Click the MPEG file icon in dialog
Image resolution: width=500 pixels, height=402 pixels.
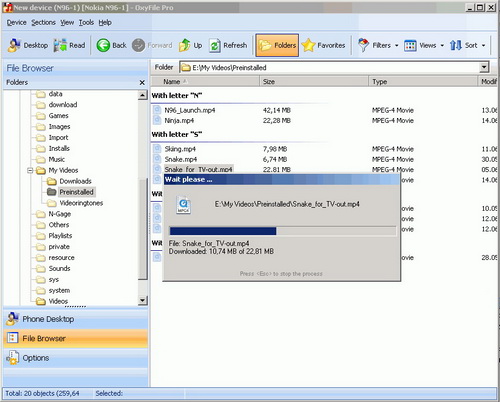click(184, 205)
